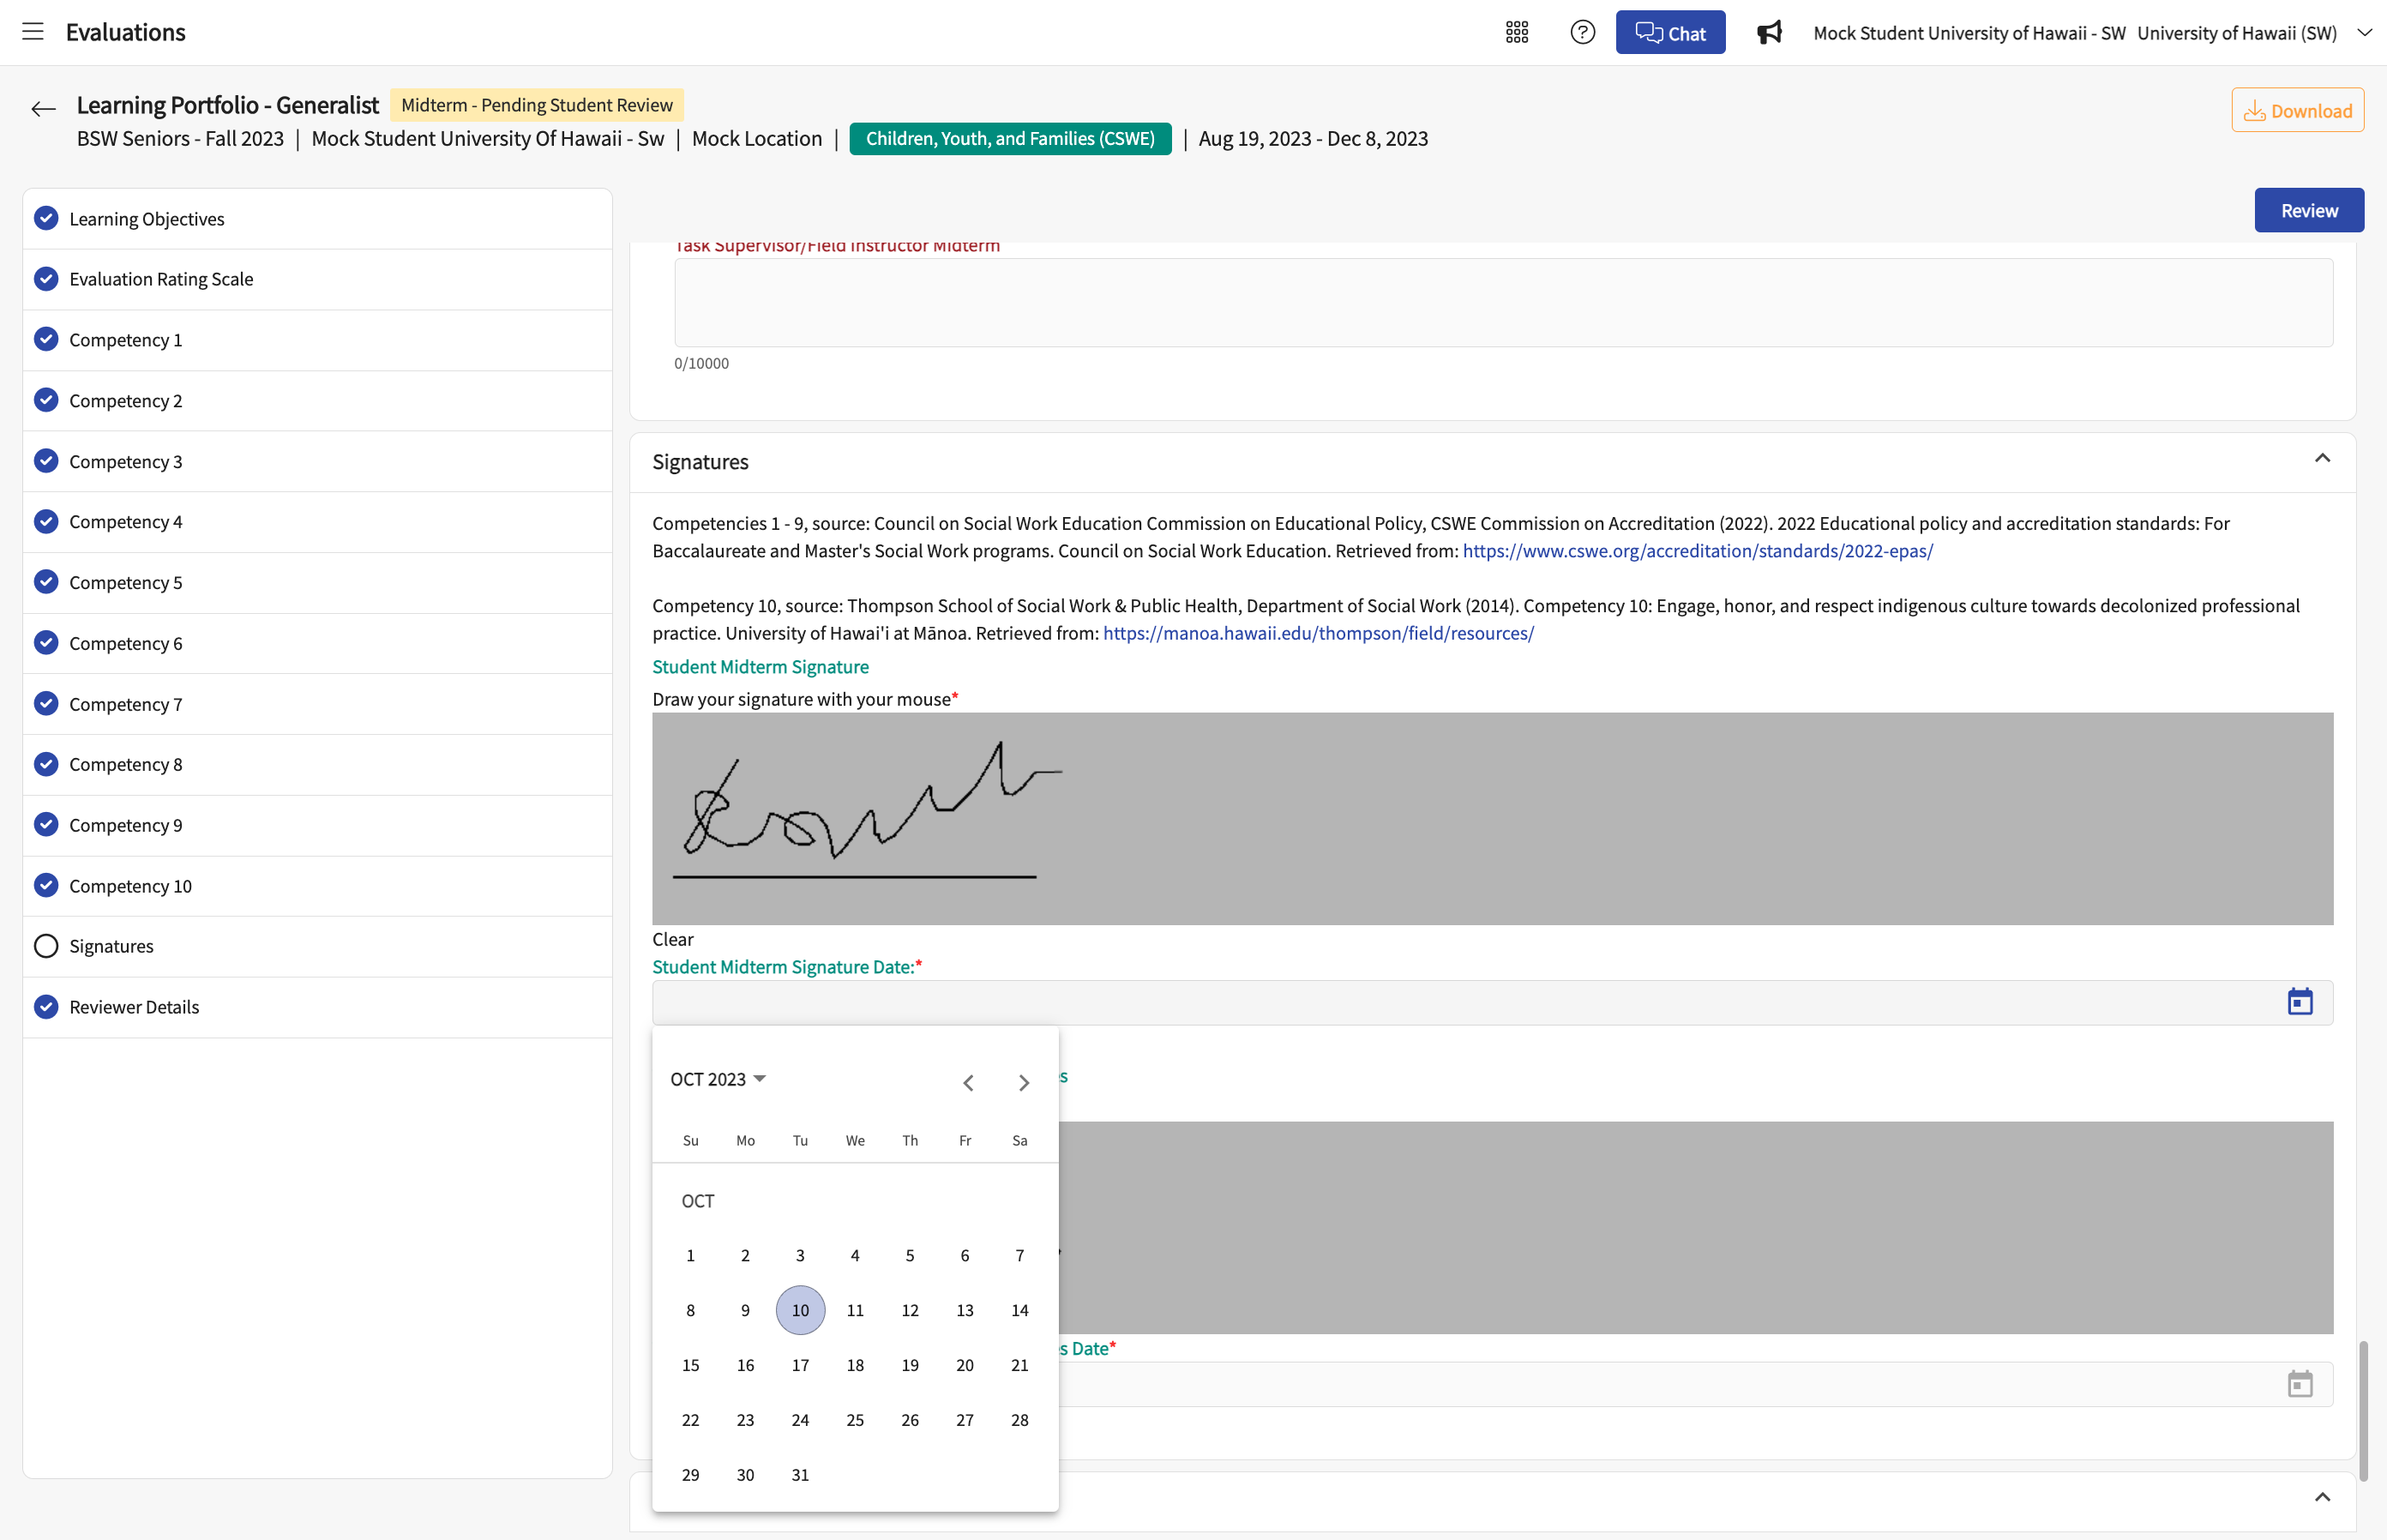Image resolution: width=2387 pixels, height=1540 pixels.
Task: Open the Manoa Thompson field resources link
Action: (1318, 633)
